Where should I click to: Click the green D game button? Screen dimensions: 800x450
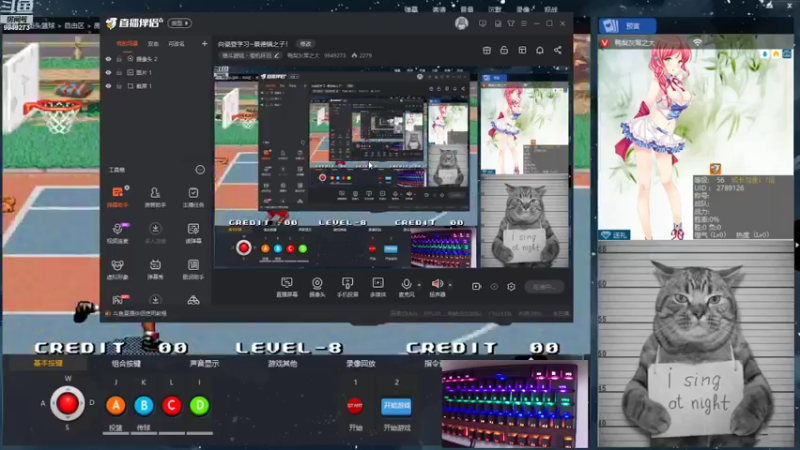(x=199, y=405)
